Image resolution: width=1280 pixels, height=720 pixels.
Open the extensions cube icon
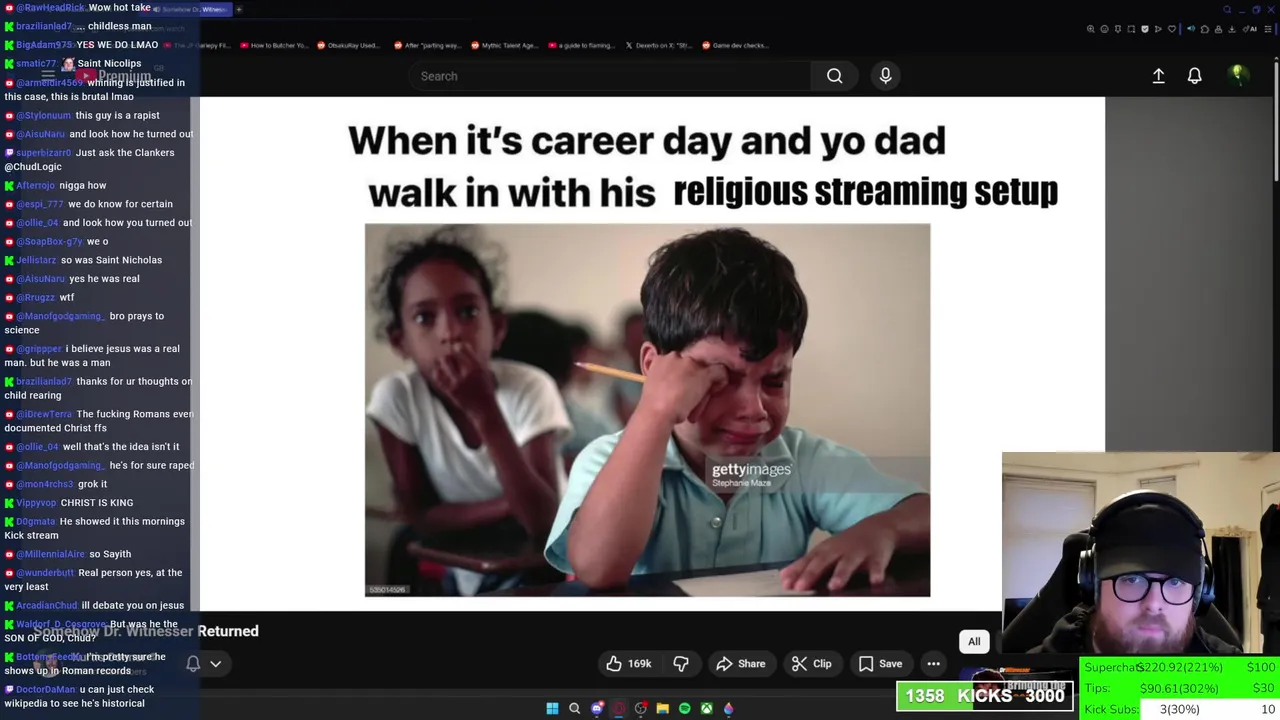pos(1205,29)
